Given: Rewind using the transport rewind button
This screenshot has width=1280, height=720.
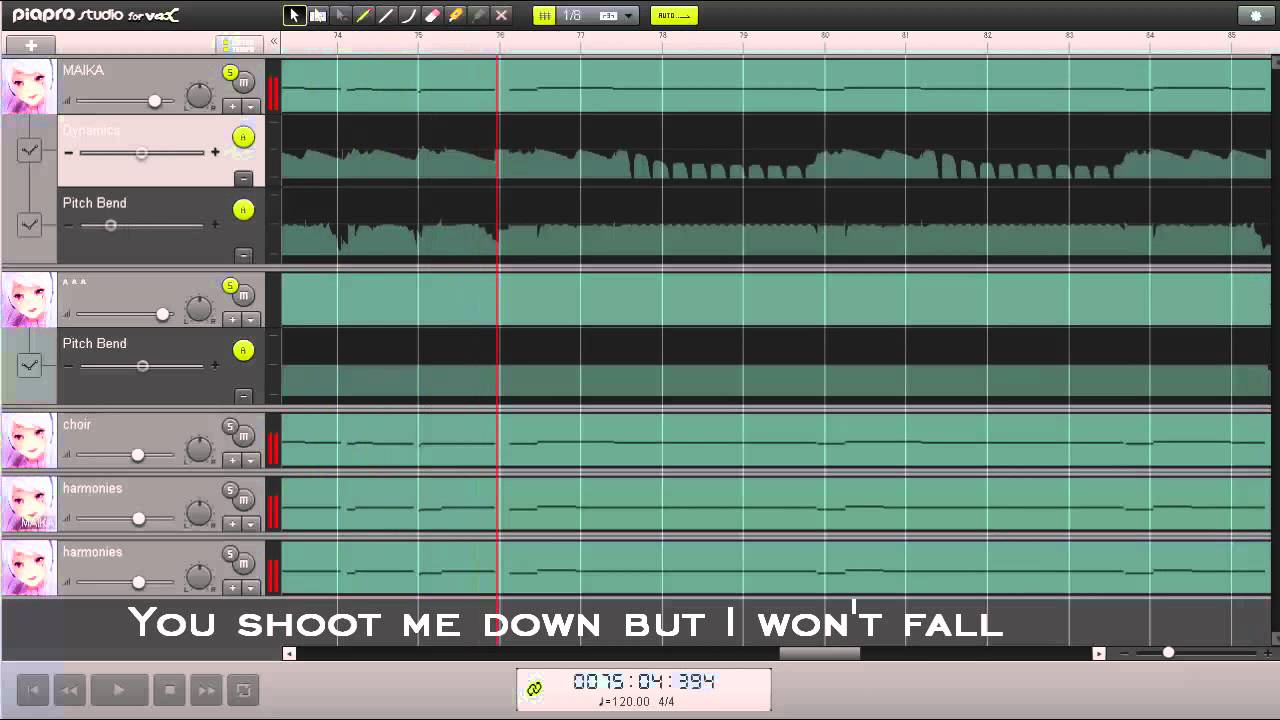Looking at the screenshot, I should pyautogui.click(x=69, y=690).
